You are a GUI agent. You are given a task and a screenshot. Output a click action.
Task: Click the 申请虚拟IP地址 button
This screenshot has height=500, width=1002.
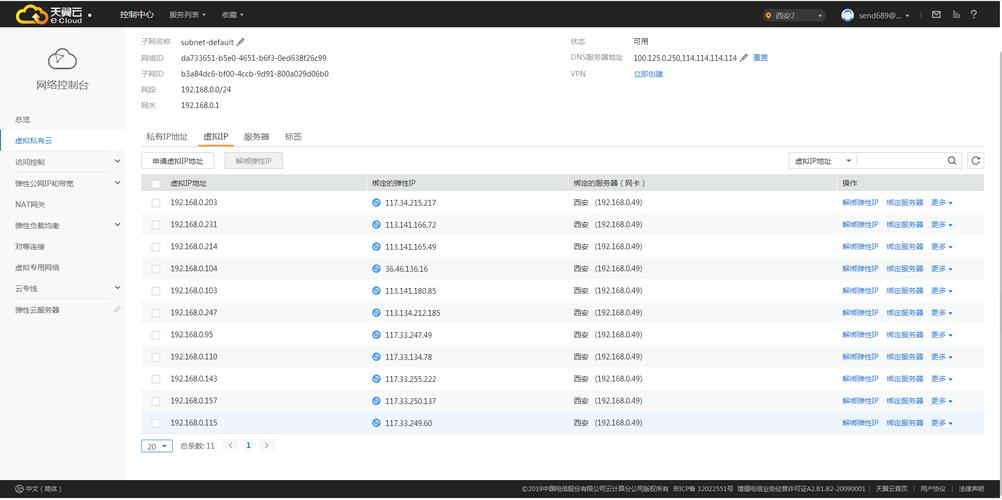point(178,161)
